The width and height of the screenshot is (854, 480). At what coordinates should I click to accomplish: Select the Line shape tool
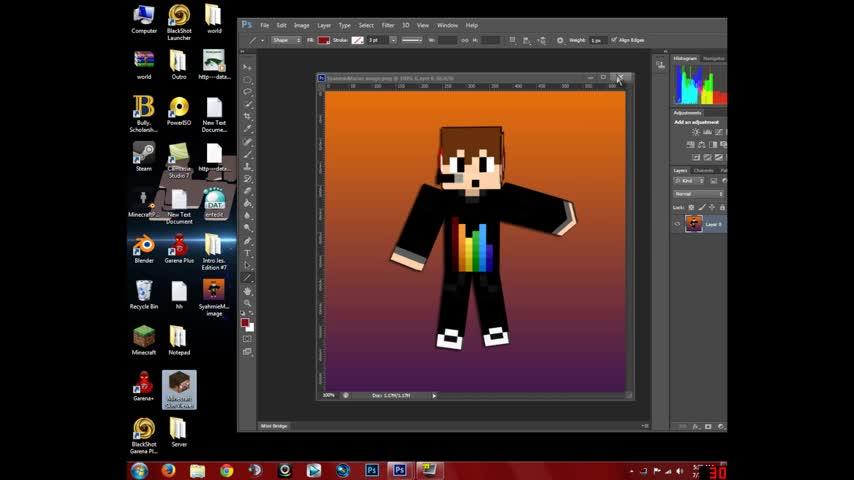[x=247, y=277]
